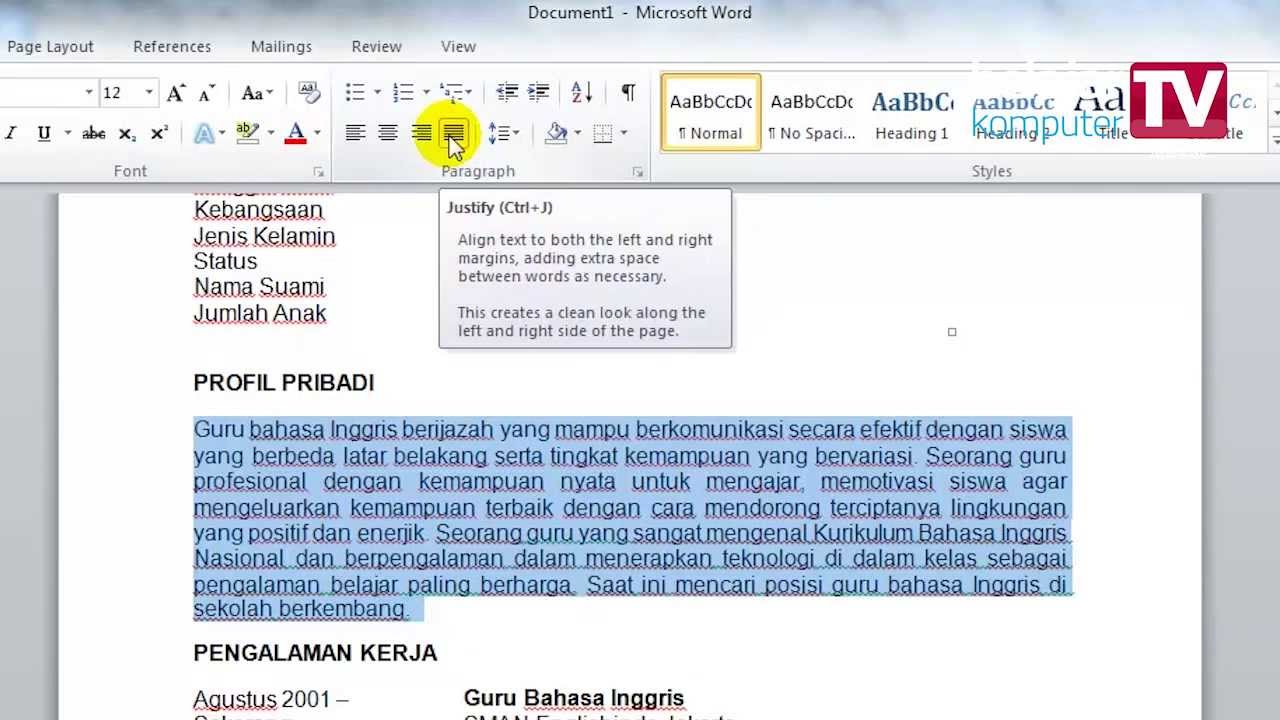This screenshot has height=720, width=1280.
Task: Click the Multilevel List icon
Action: pos(451,92)
